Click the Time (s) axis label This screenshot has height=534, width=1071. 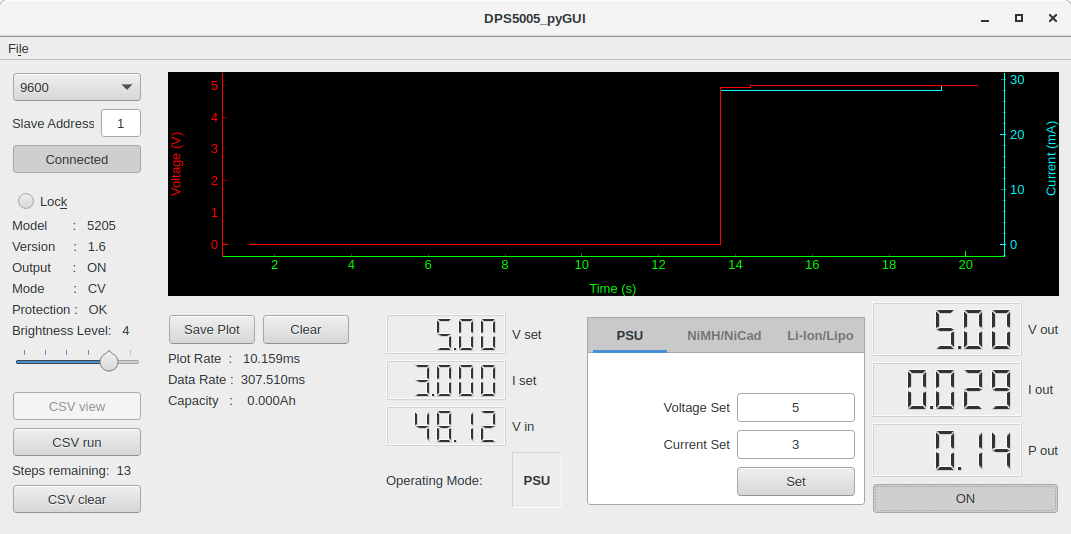click(613, 289)
